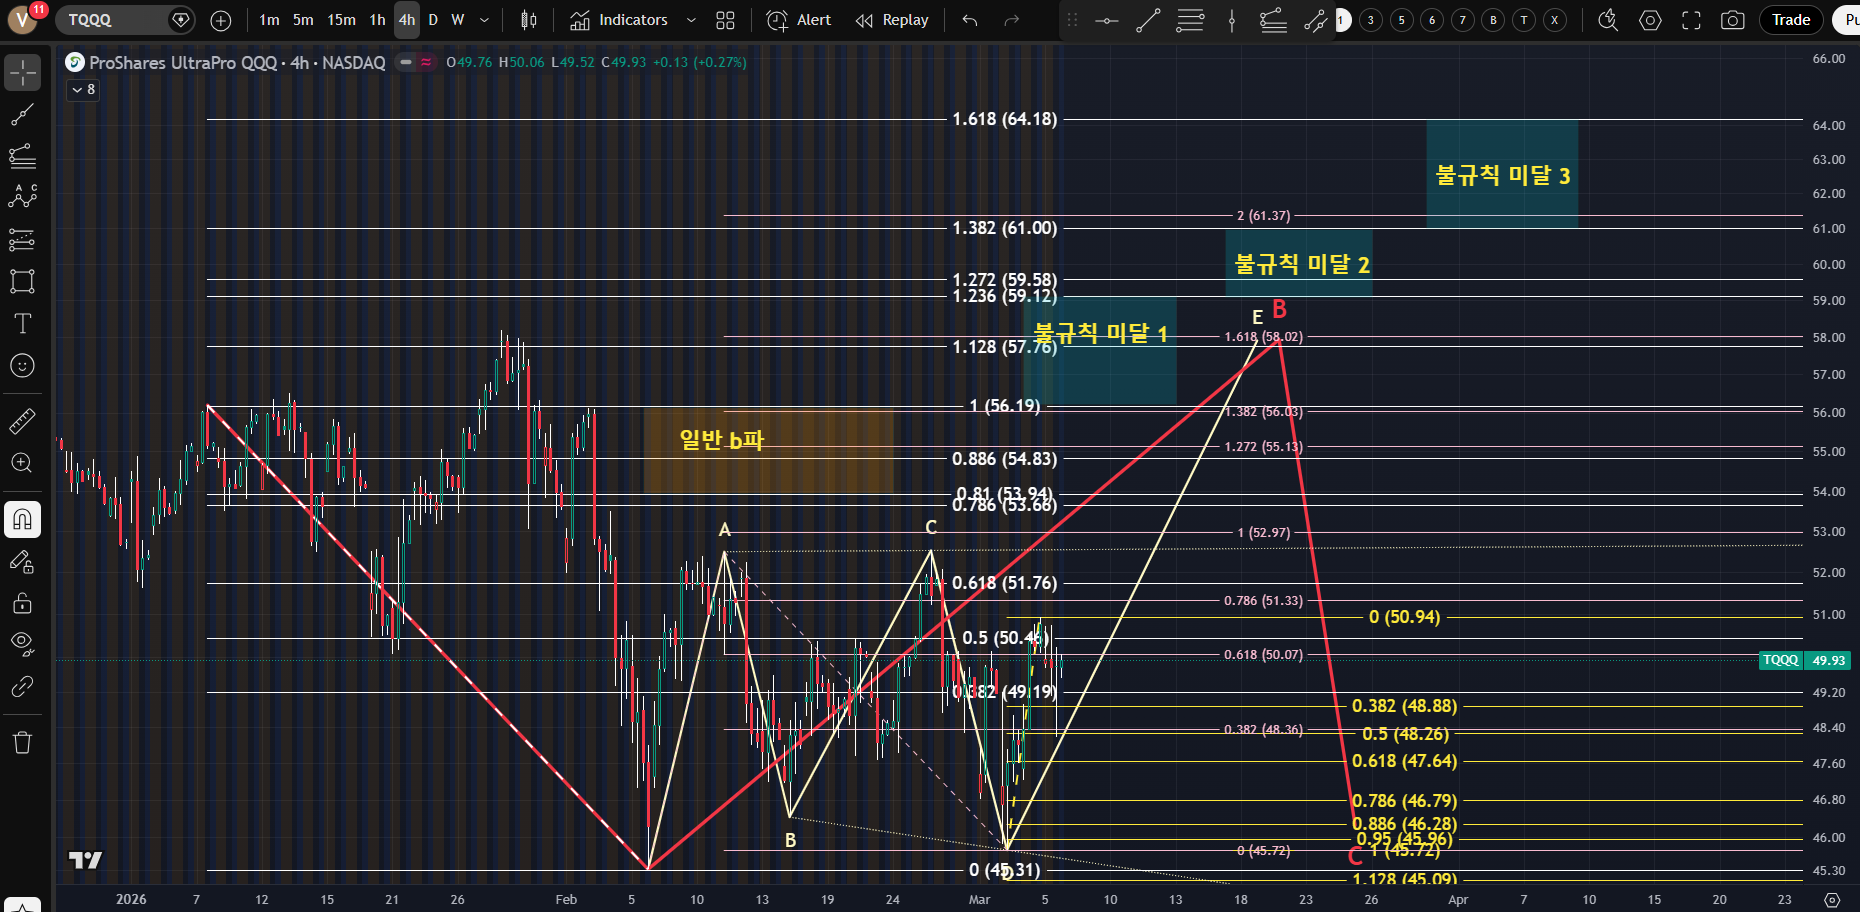Select the Text drawing tool
This screenshot has width=1860, height=912.
tap(22, 323)
